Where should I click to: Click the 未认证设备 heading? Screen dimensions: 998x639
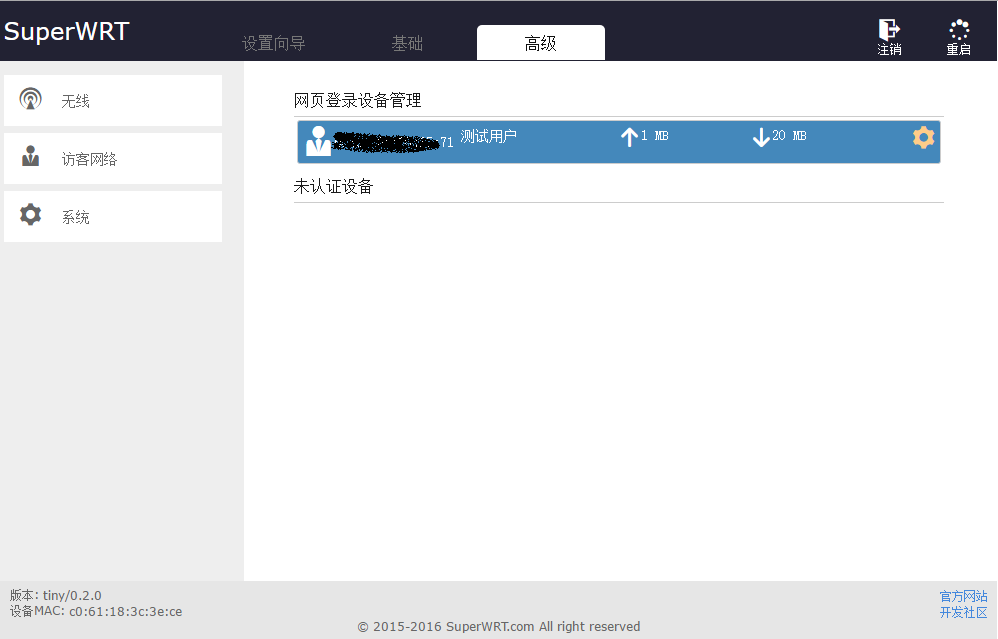(x=333, y=186)
